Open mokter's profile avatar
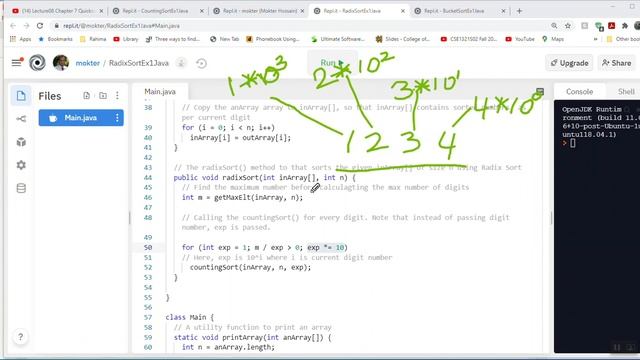640x360 pixels. (x=61, y=63)
